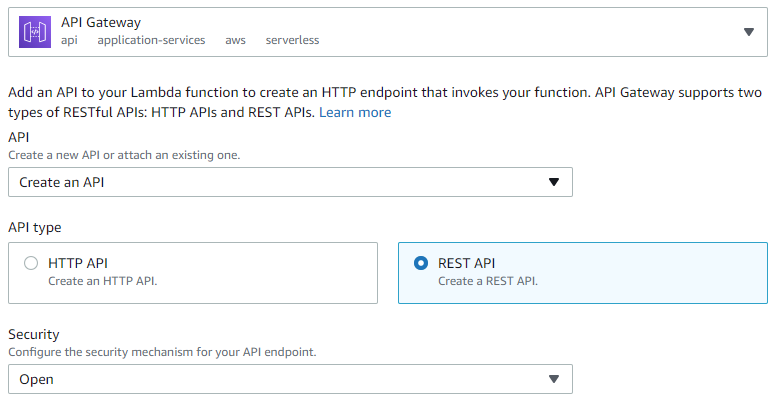Screen dimensions: 777x400
Task: Click the API section heading
Action: click(18, 137)
